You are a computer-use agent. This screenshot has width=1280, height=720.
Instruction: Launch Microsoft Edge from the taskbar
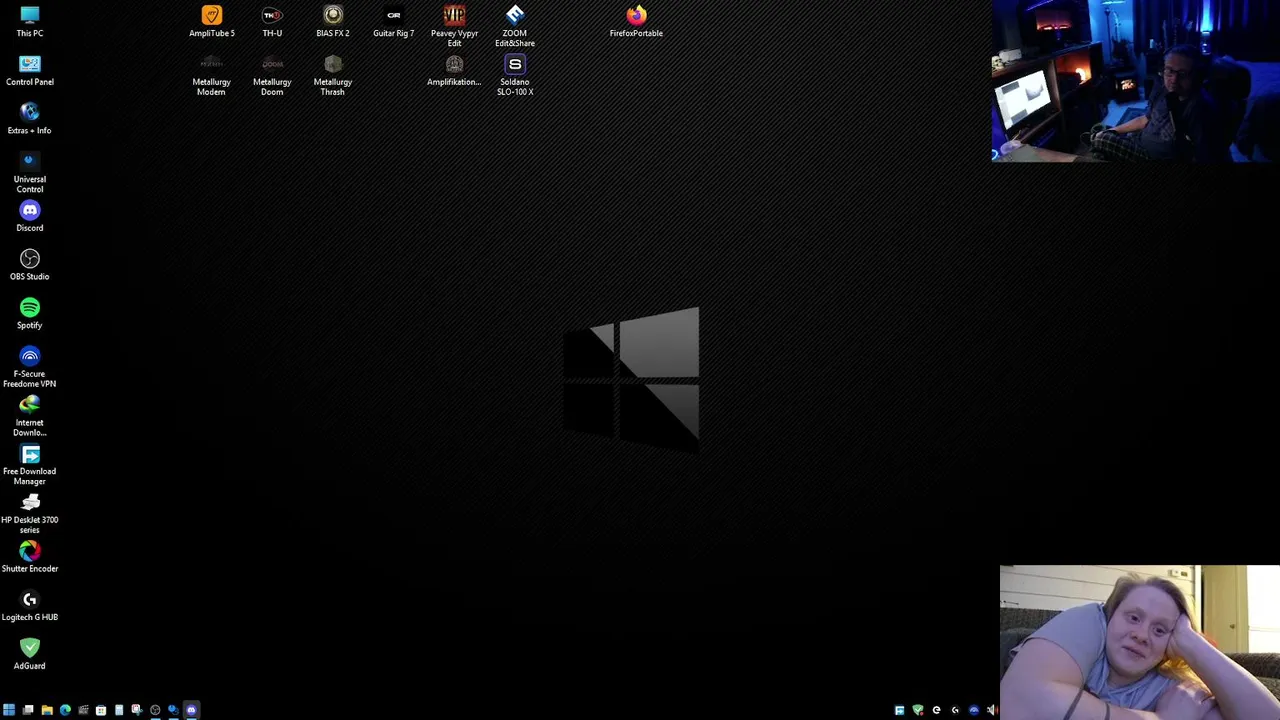[65, 710]
